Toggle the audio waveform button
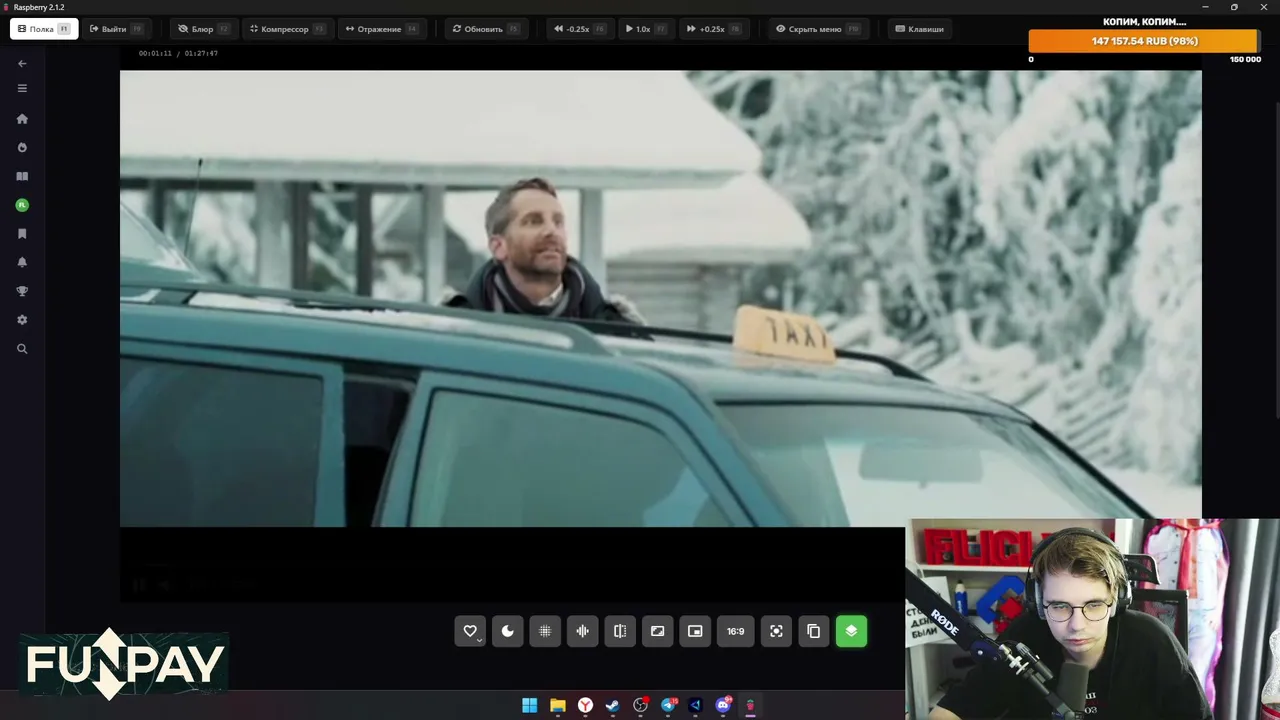This screenshot has width=1280, height=720. tap(582, 631)
